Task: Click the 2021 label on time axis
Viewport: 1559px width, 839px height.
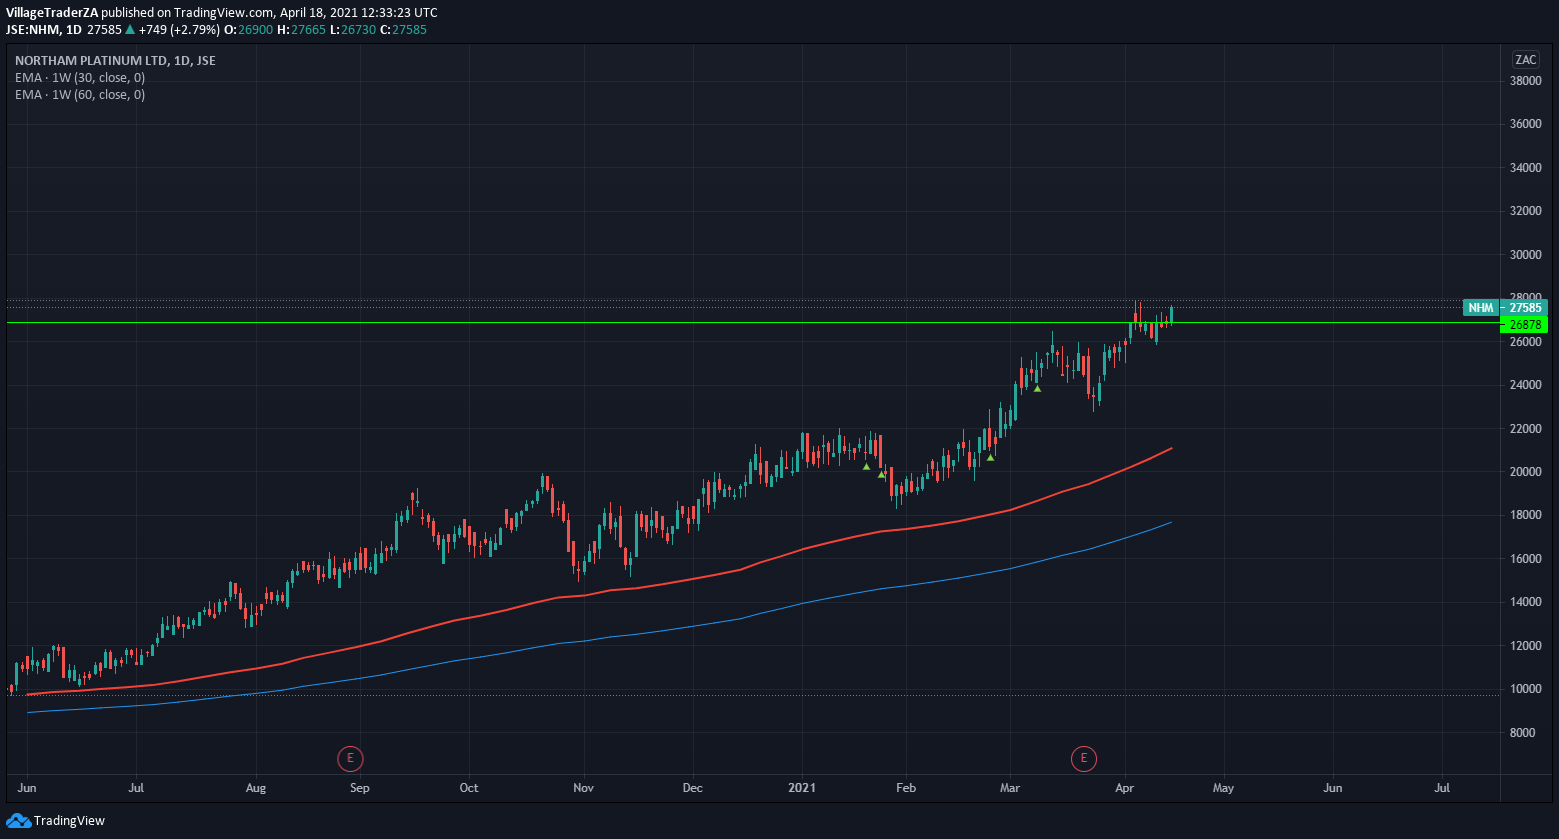Action: (x=801, y=788)
